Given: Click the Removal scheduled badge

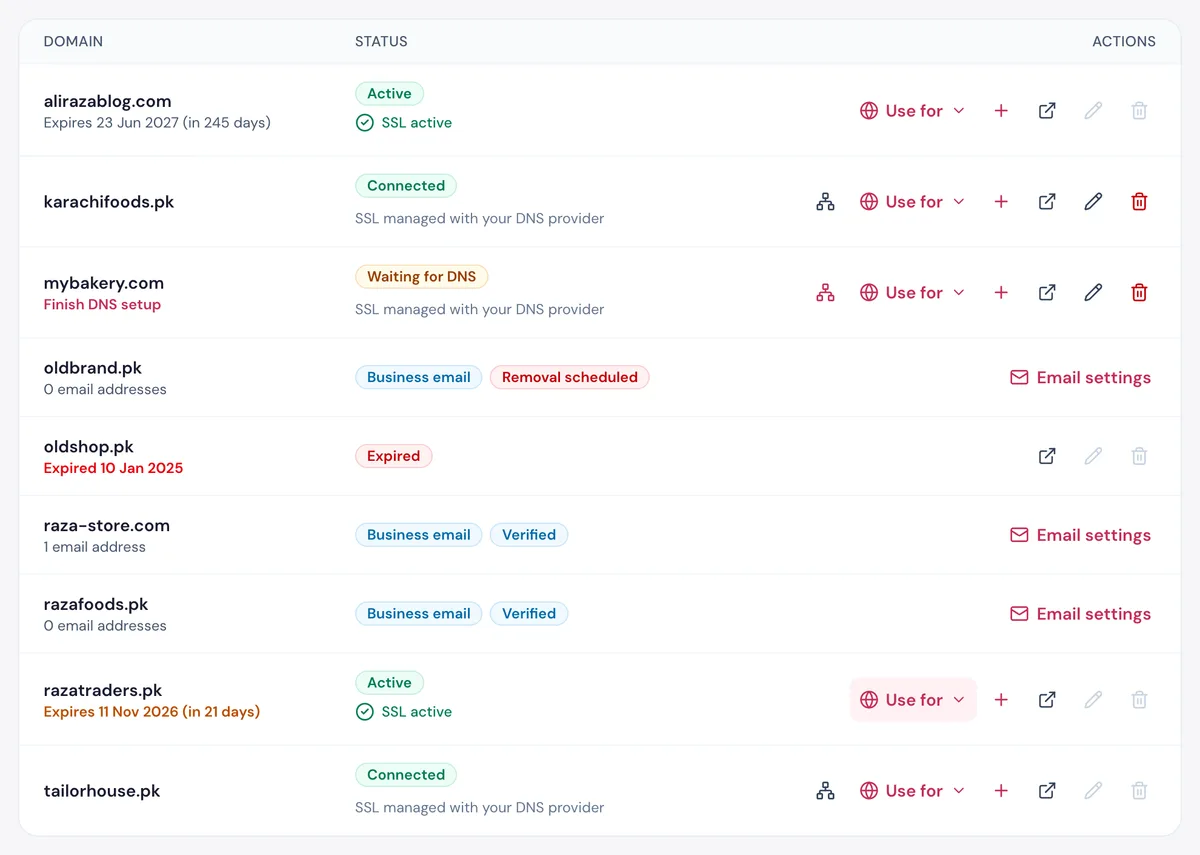Looking at the screenshot, I should coord(570,378).
